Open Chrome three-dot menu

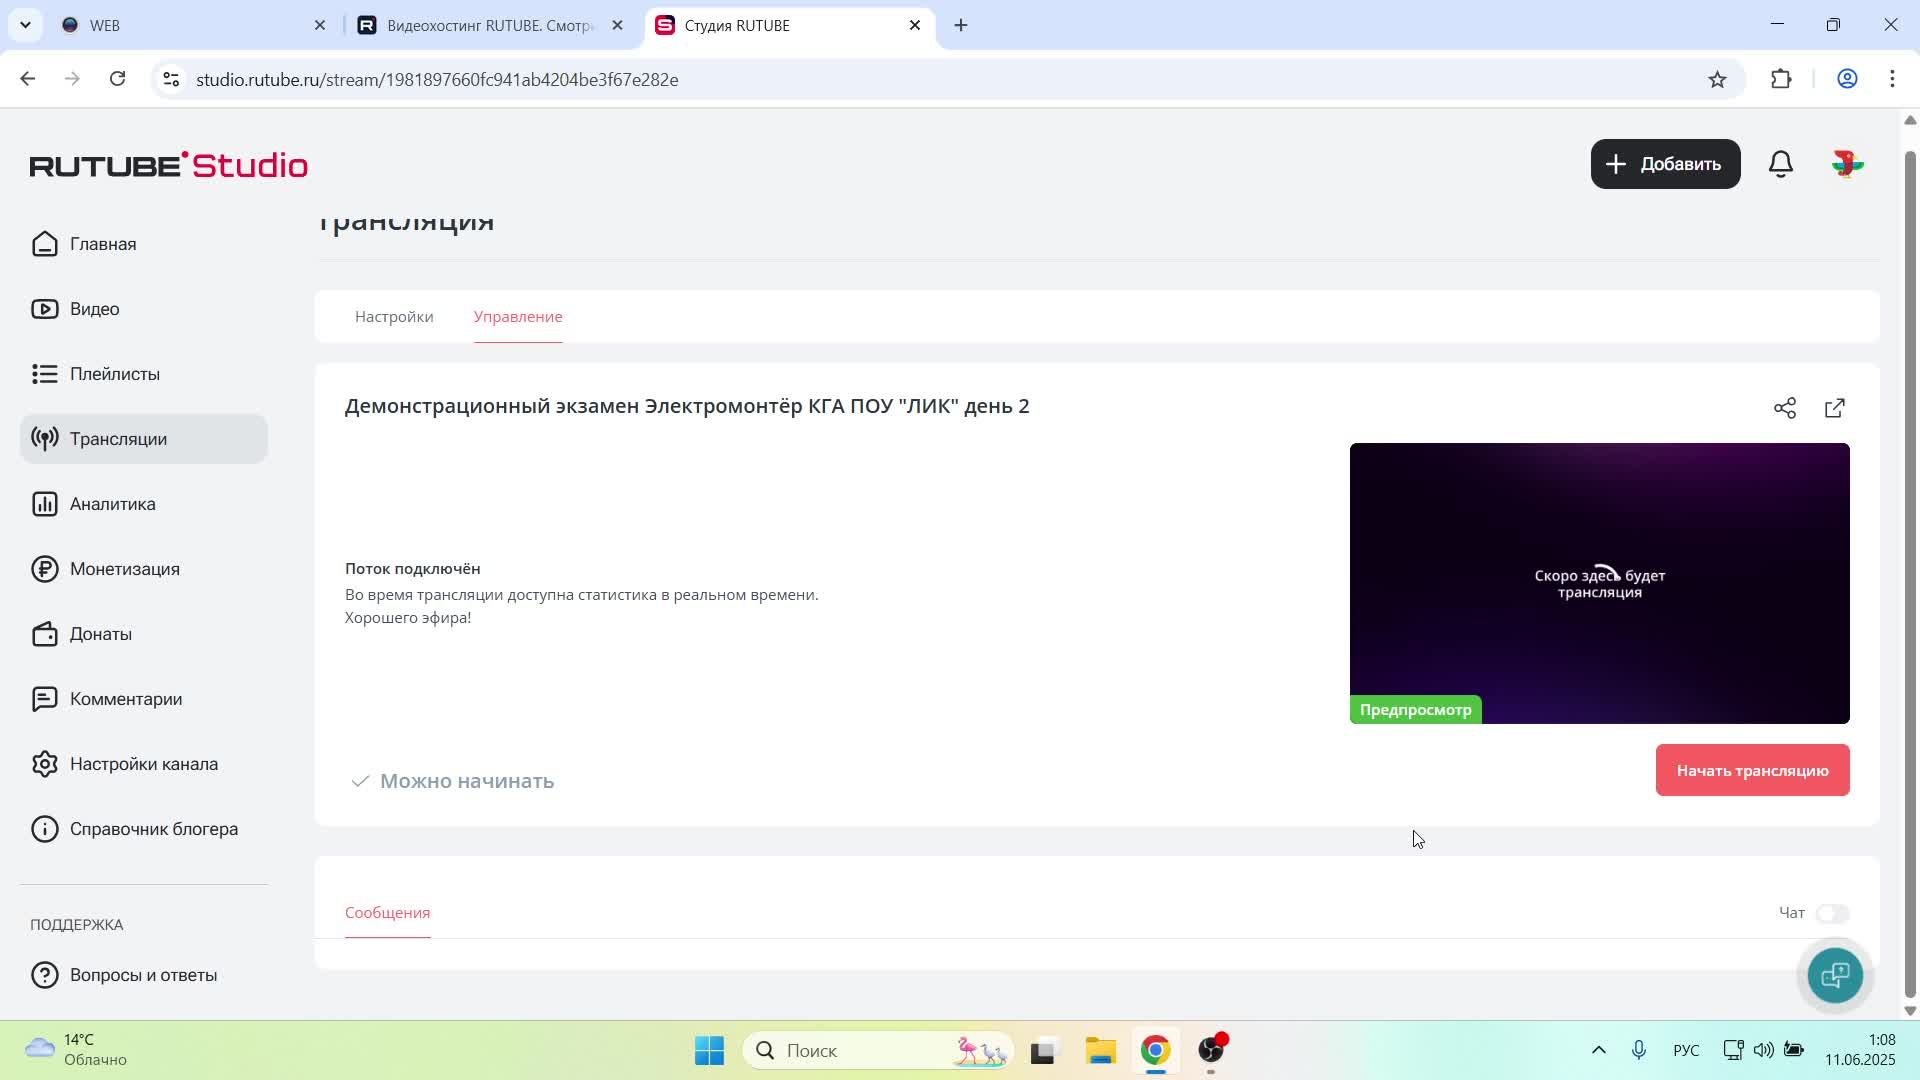[x=1892, y=80]
